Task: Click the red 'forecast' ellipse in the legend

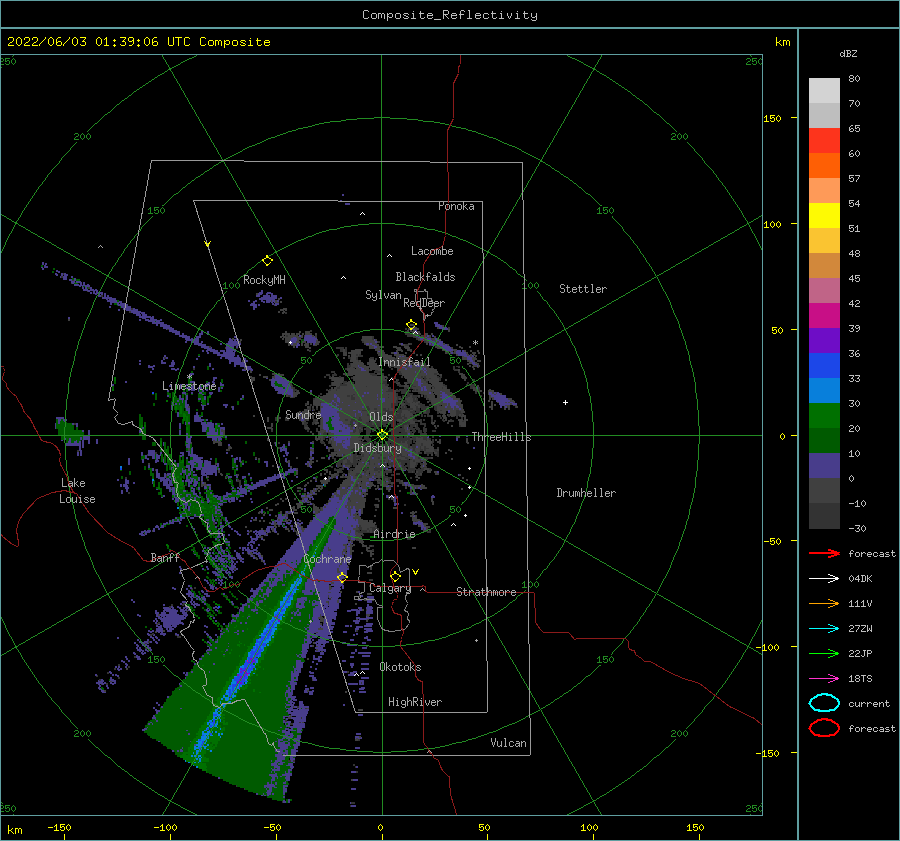Action: [824, 728]
